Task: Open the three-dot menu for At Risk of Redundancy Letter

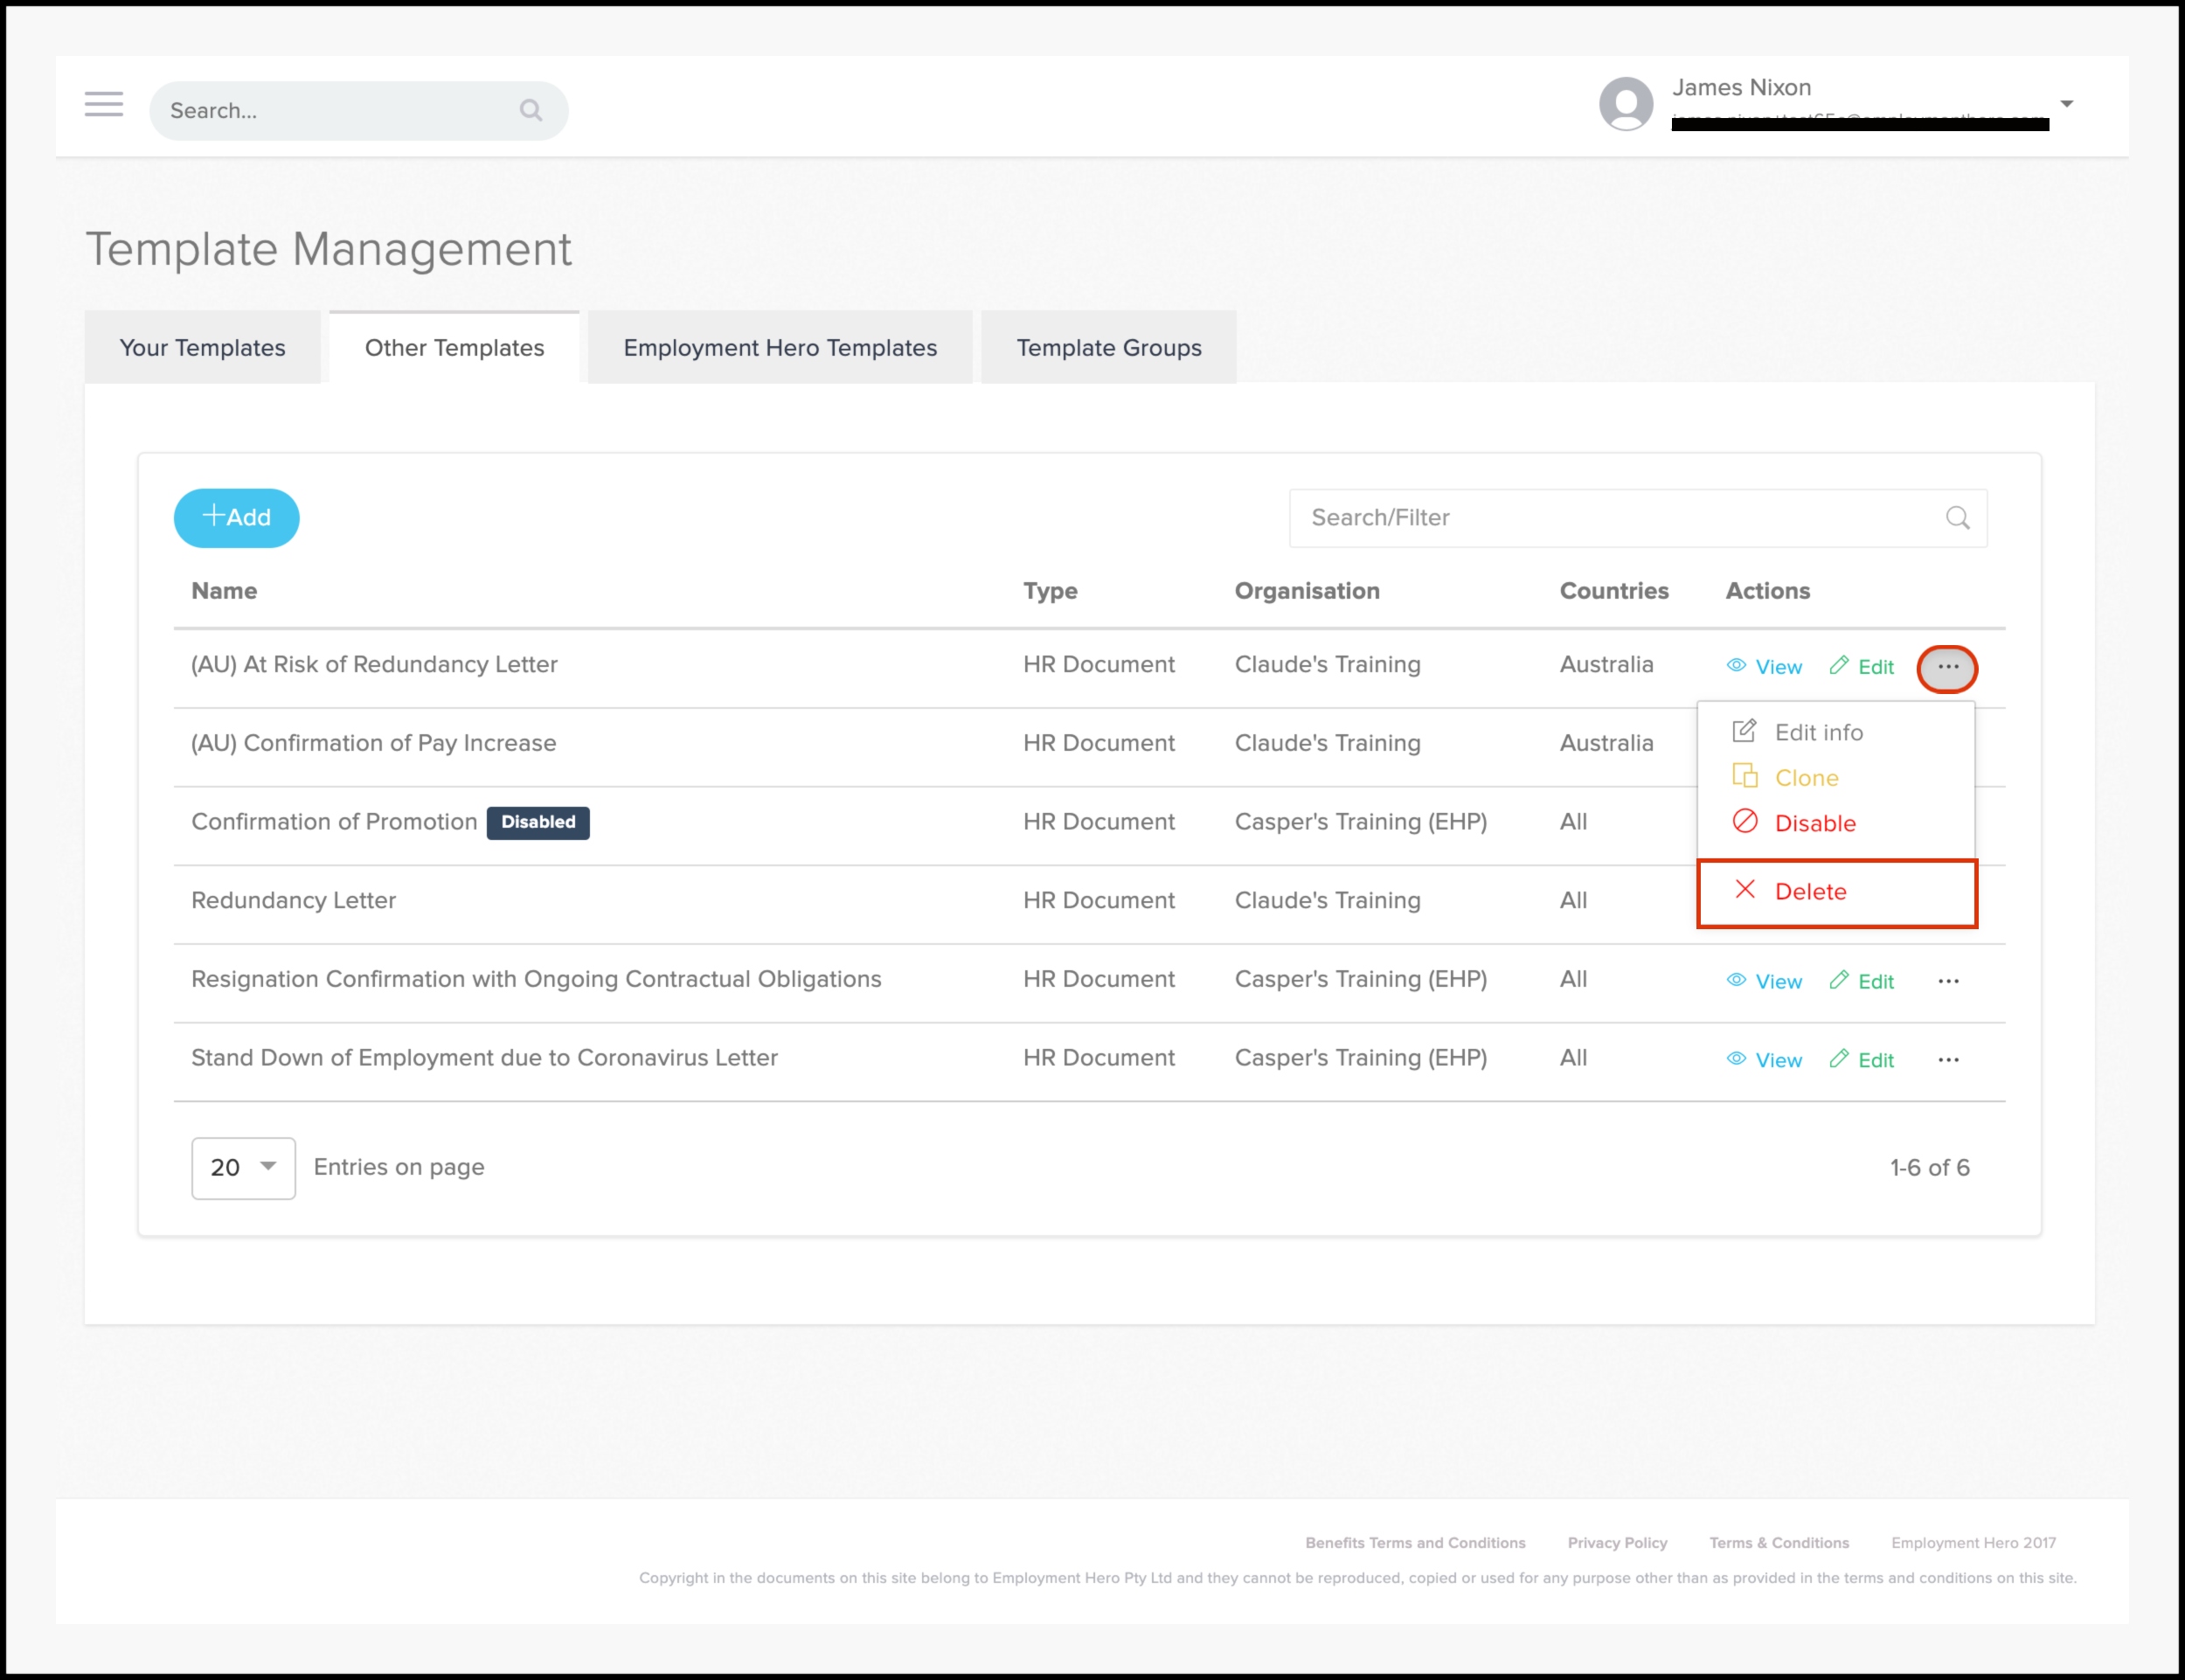Action: coord(1947,667)
